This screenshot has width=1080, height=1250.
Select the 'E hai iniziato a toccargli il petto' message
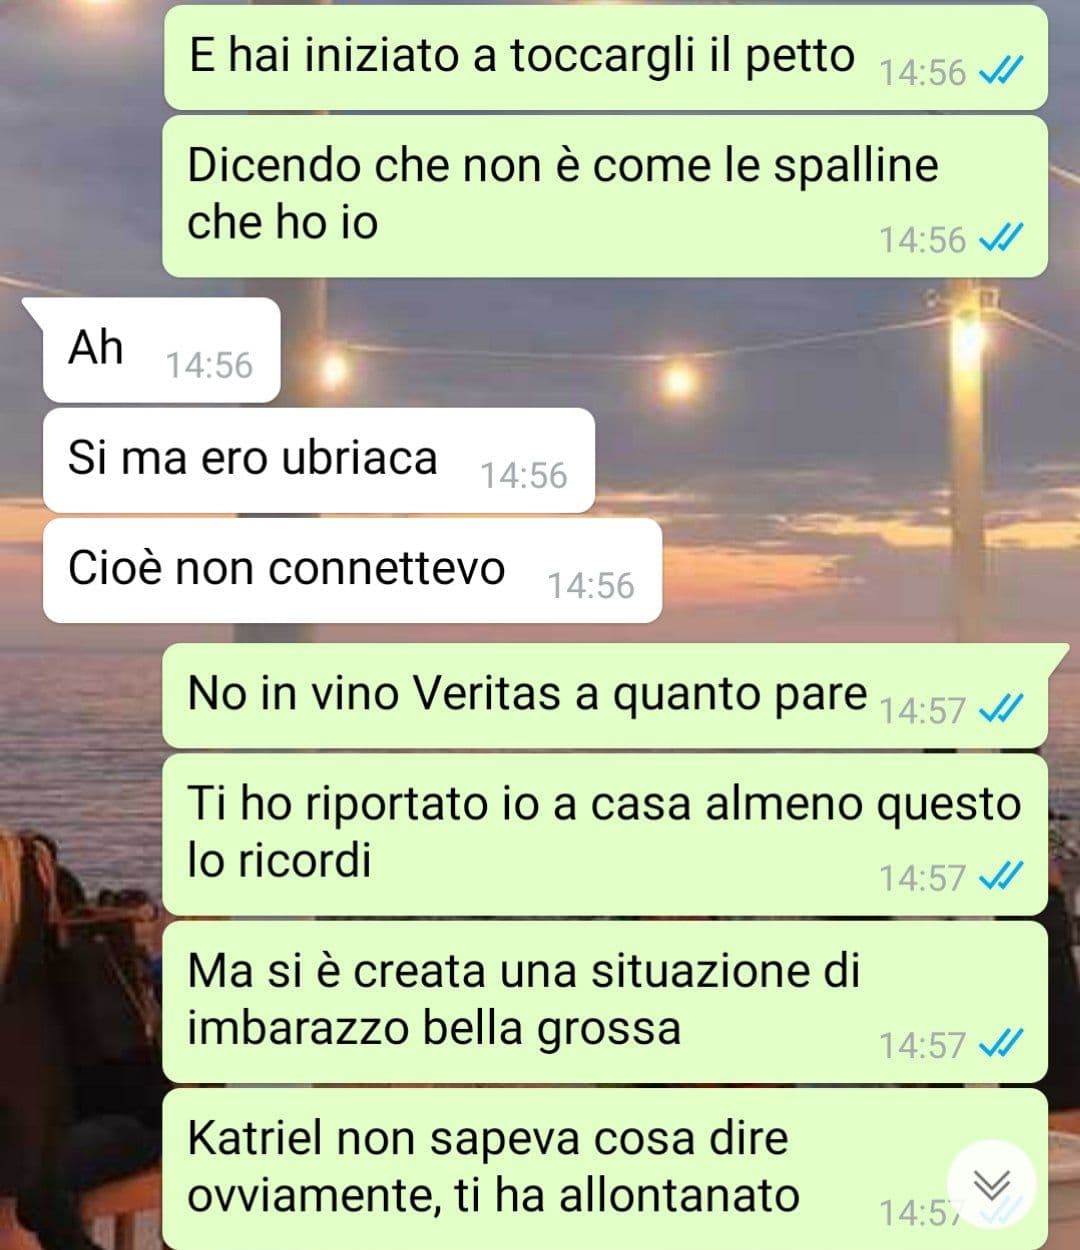[605, 57]
